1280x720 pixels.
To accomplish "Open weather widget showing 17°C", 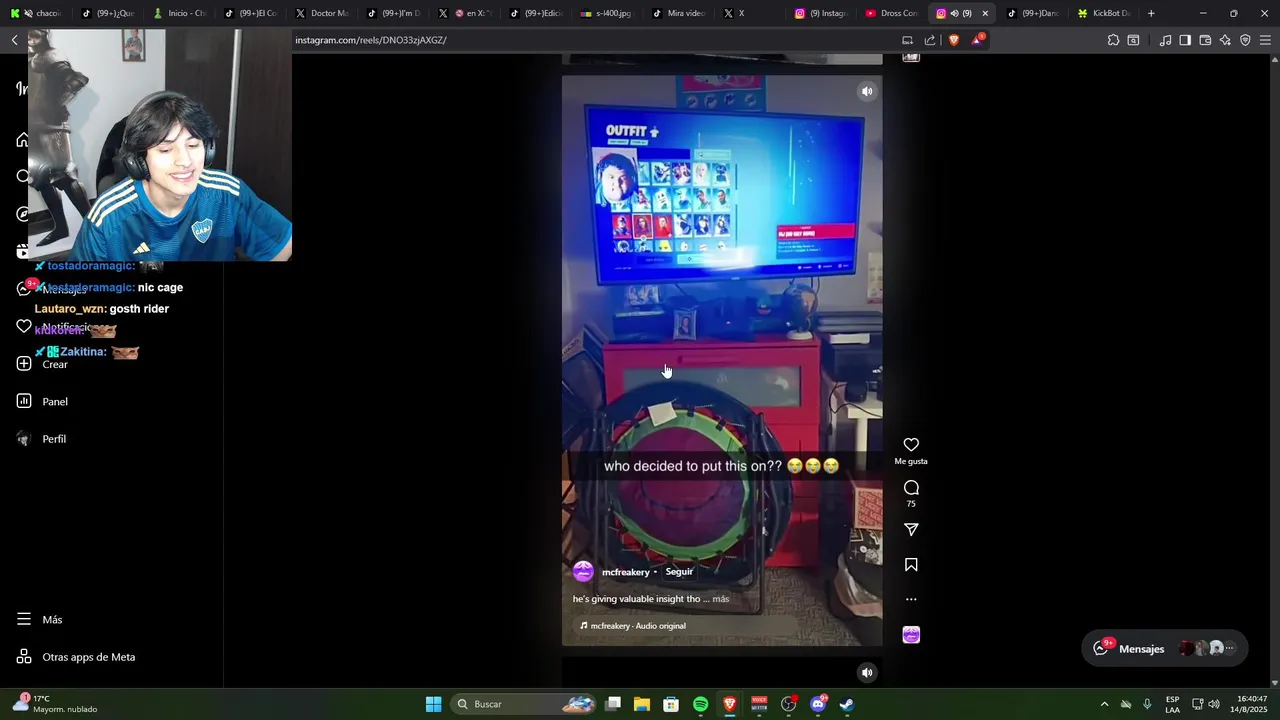I will point(55,704).
